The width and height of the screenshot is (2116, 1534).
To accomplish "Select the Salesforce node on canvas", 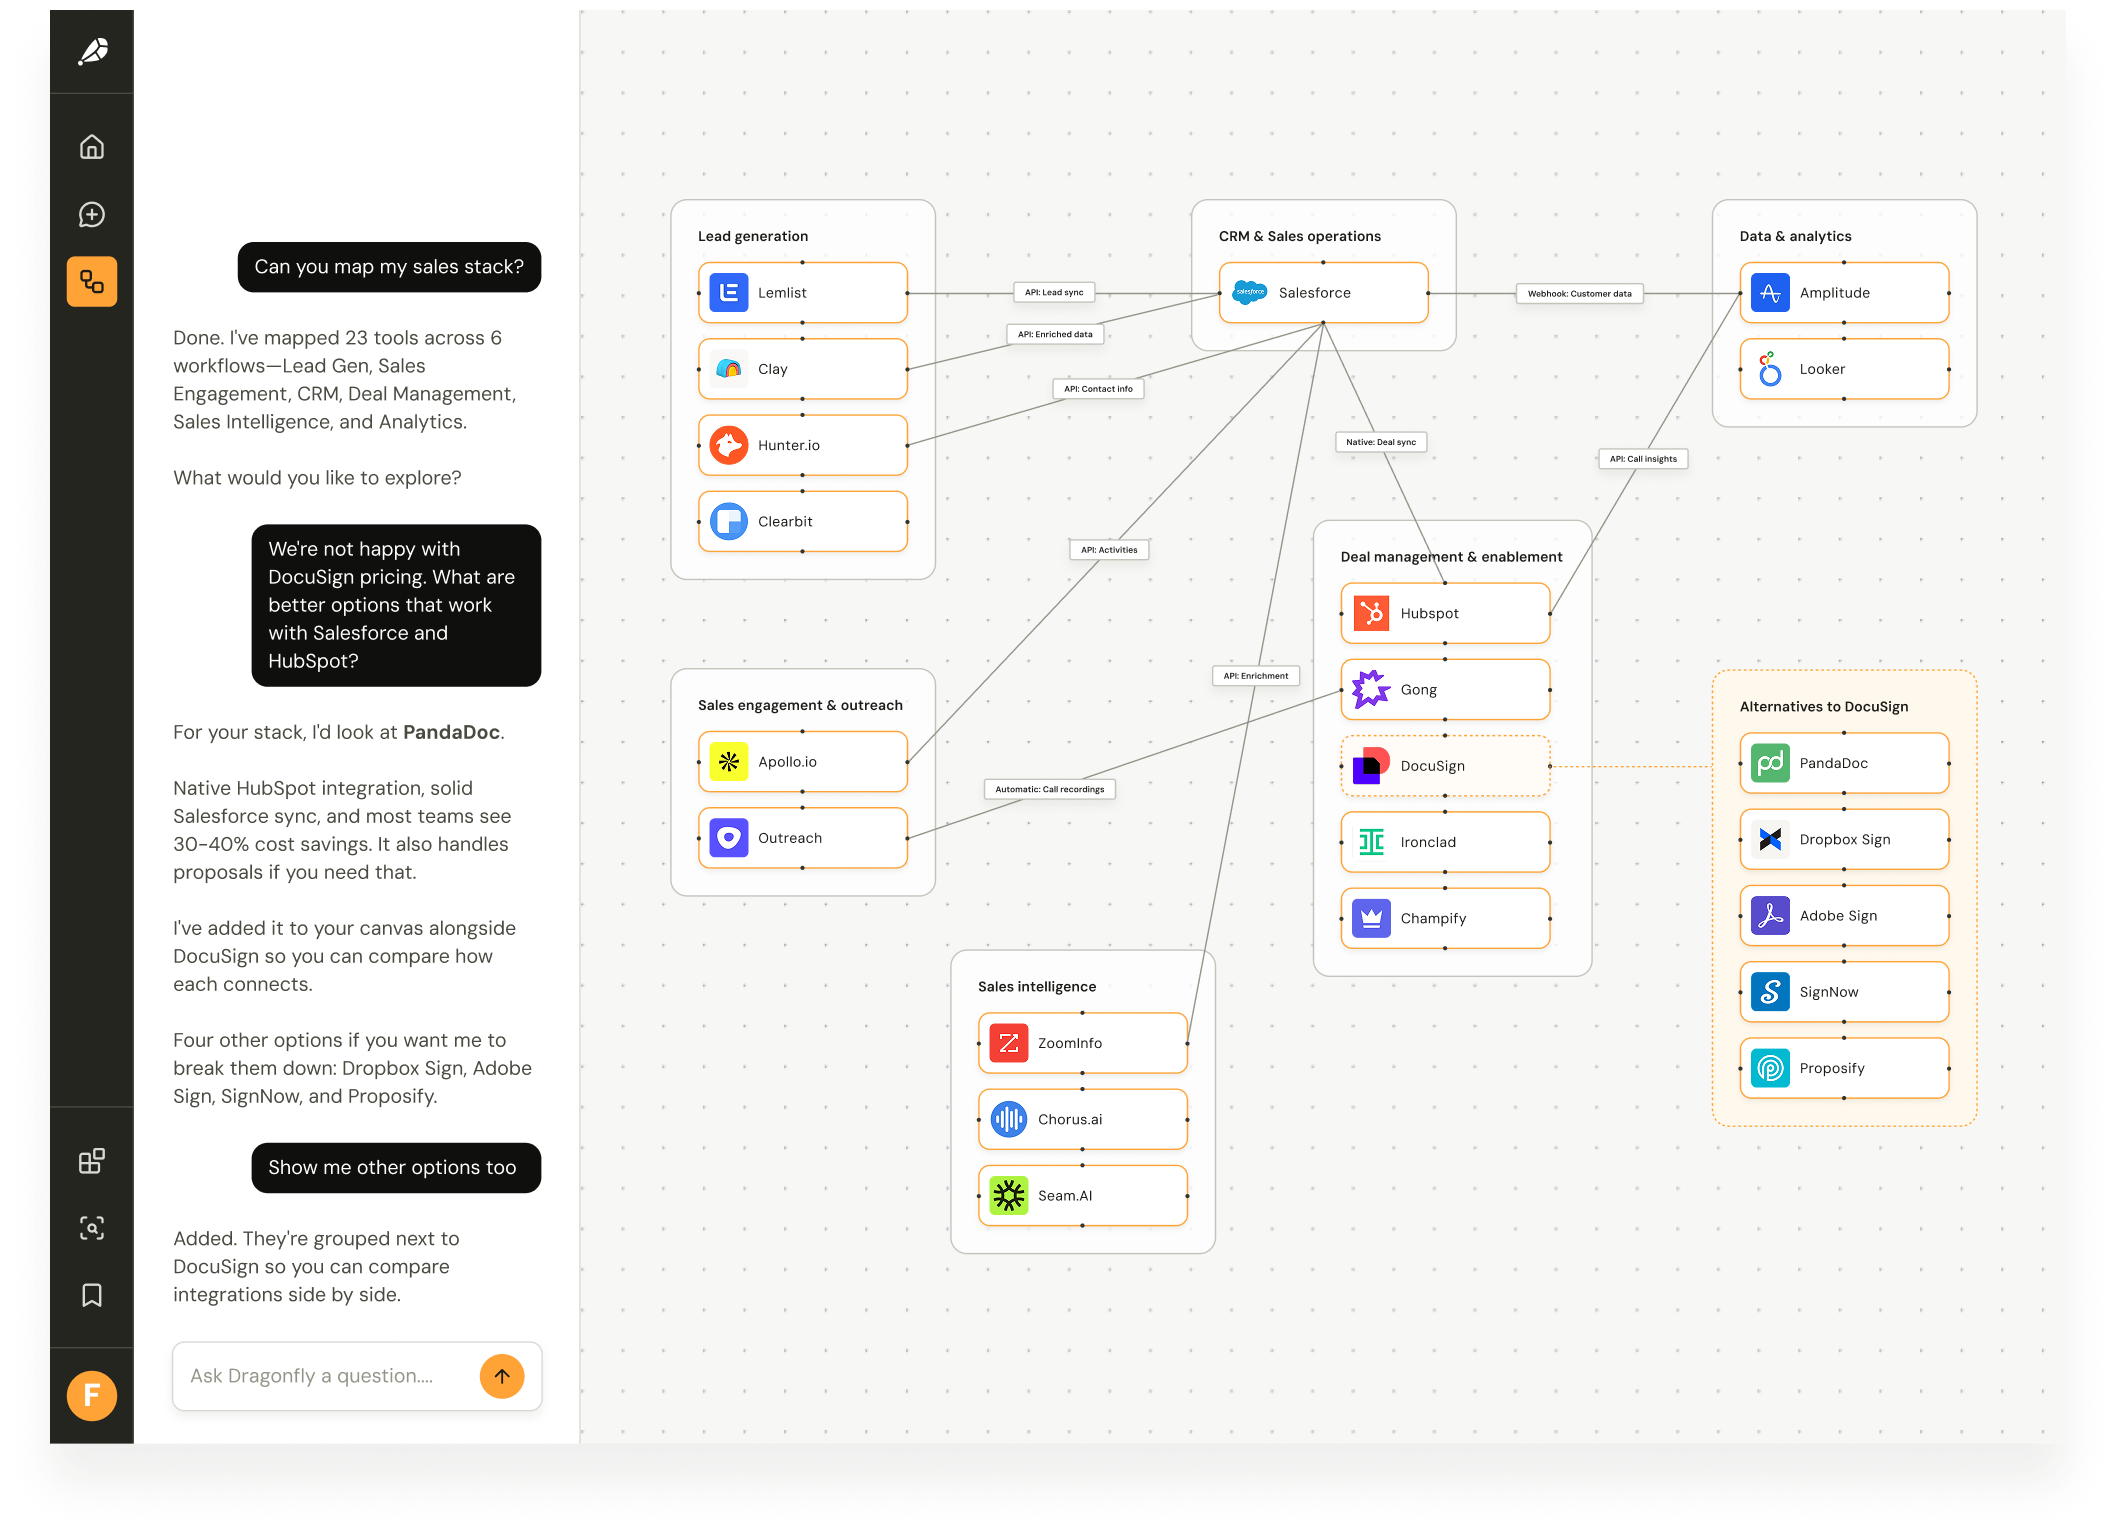I will 1323,293.
